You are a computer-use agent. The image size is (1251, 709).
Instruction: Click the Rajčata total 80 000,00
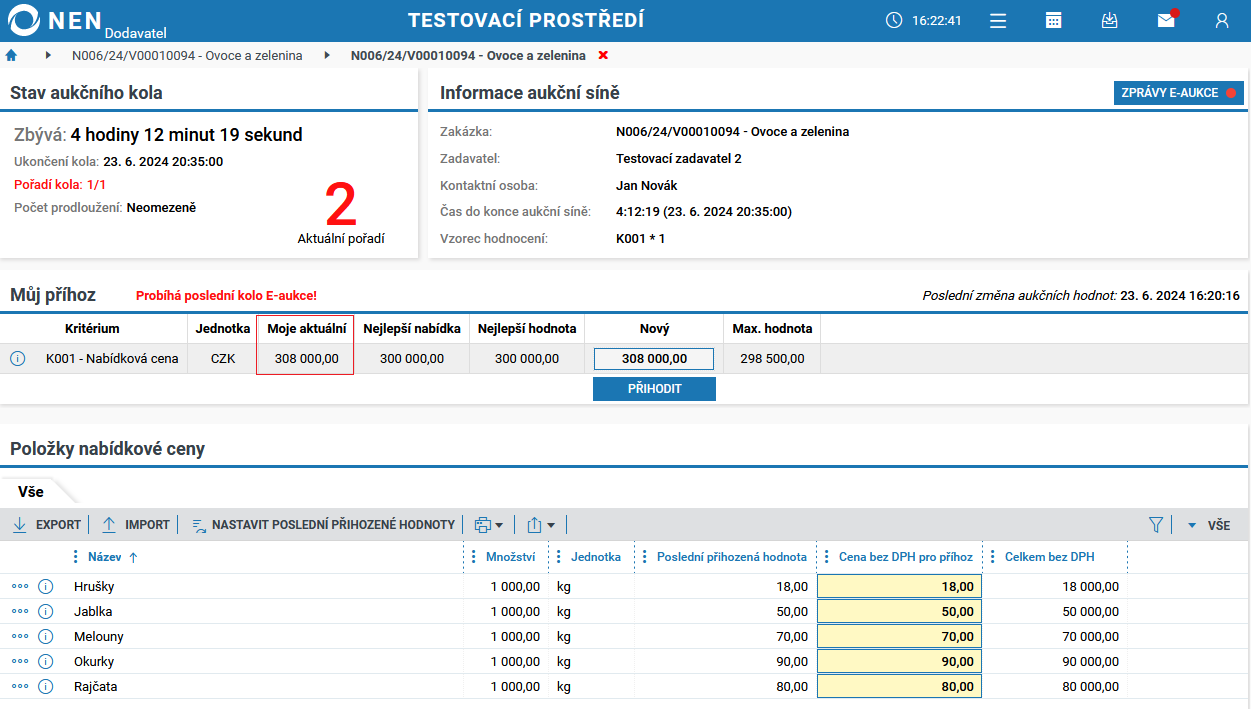pos(1091,686)
